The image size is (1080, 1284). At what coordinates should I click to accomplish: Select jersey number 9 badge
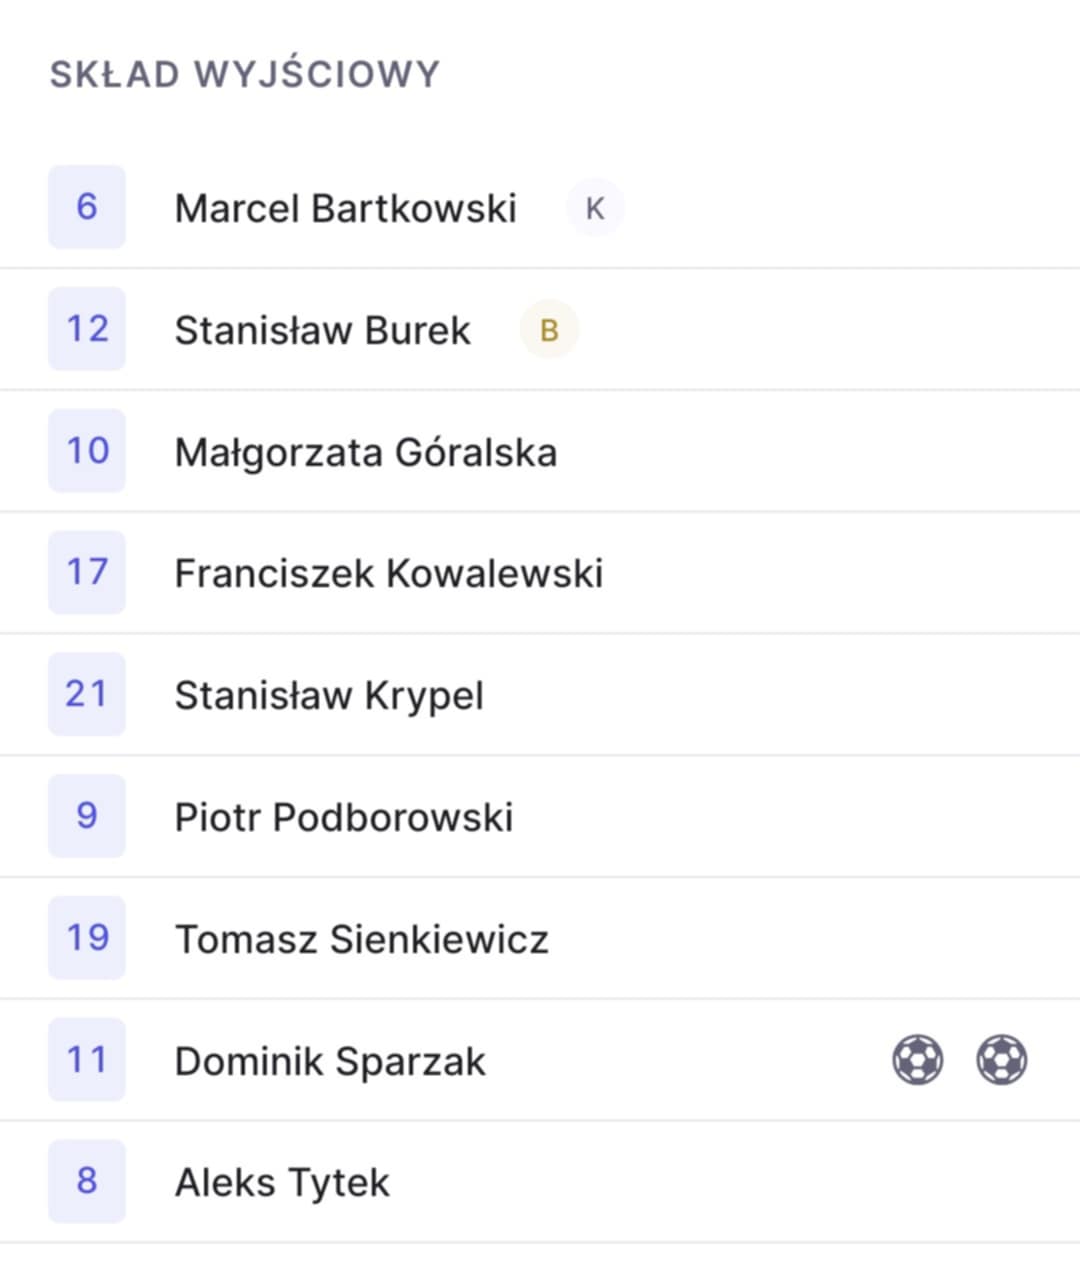87,816
